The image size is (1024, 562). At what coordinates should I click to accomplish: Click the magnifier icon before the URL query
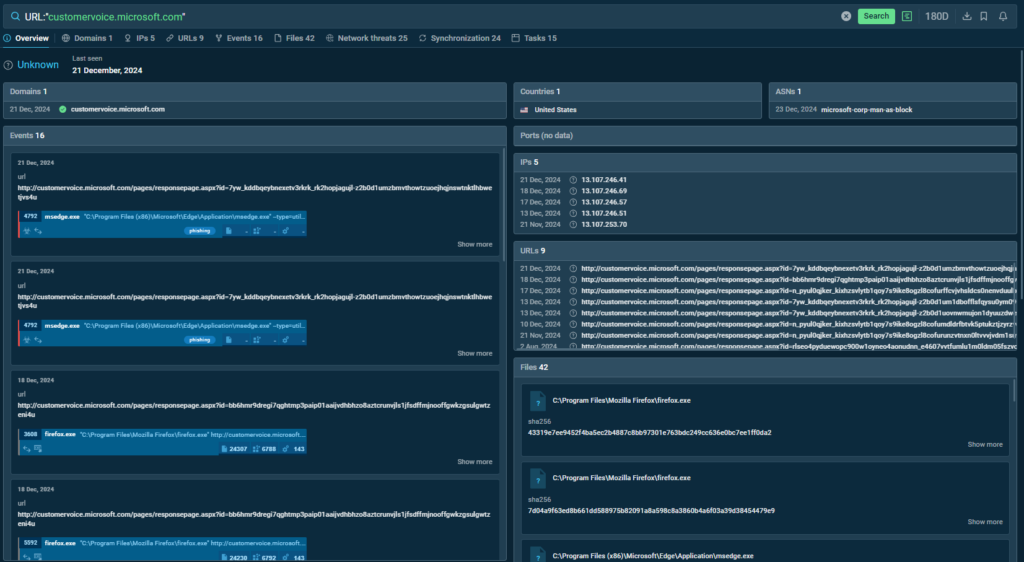tap(15, 17)
